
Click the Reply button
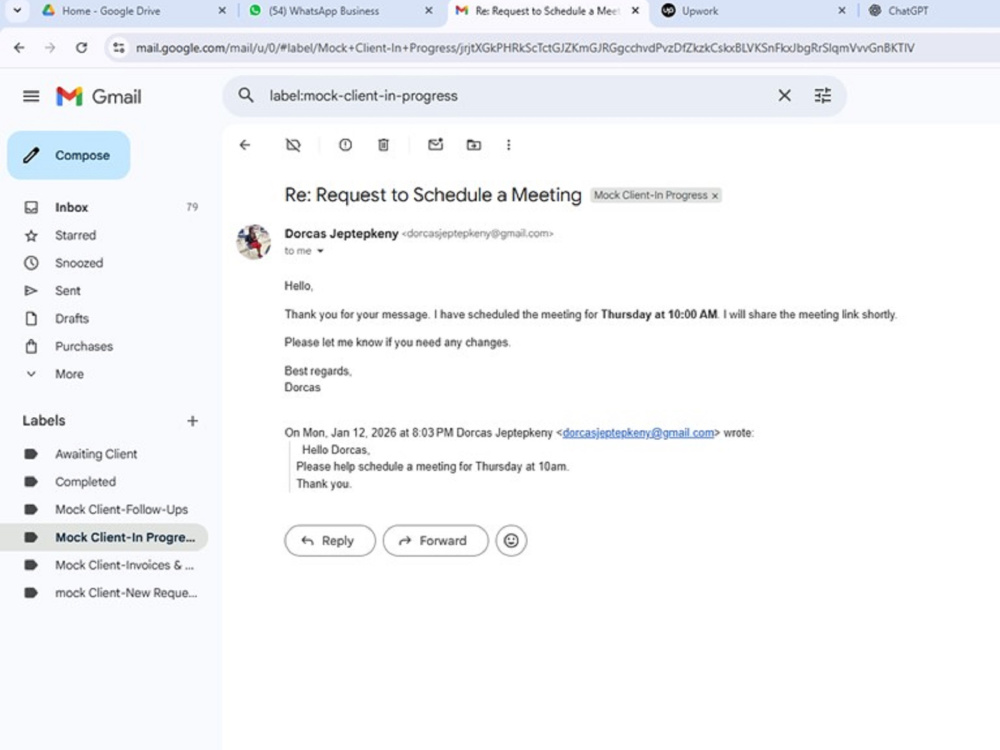pyautogui.click(x=330, y=541)
